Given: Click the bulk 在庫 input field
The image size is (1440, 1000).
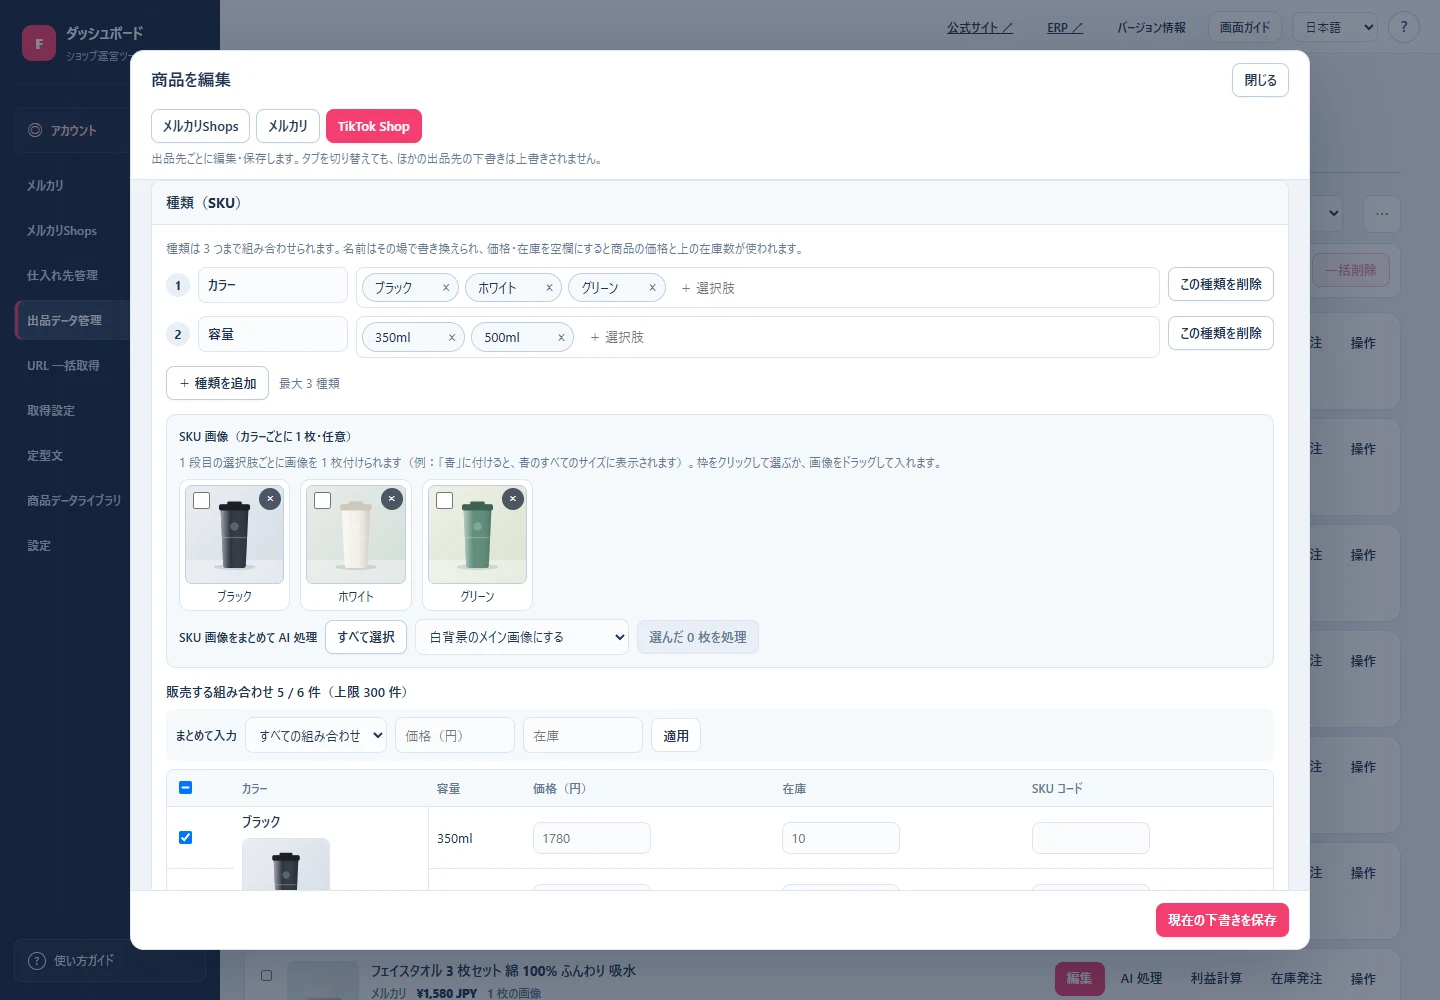Looking at the screenshot, I should click(583, 735).
